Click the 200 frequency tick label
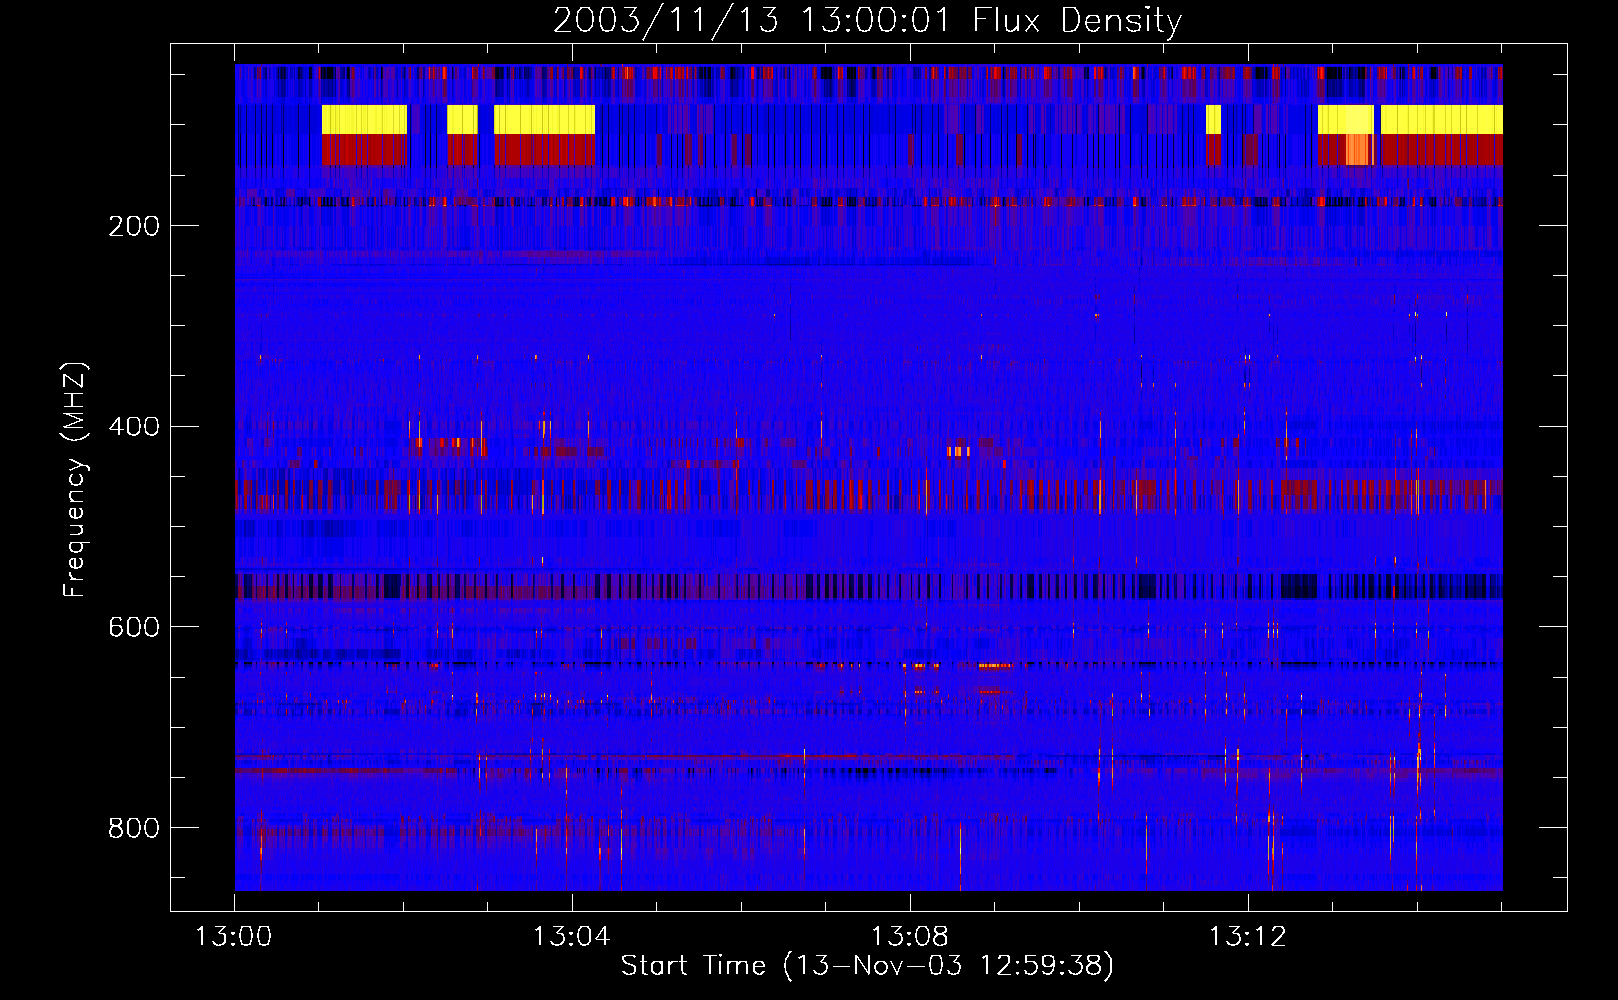 [x=134, y=226]
